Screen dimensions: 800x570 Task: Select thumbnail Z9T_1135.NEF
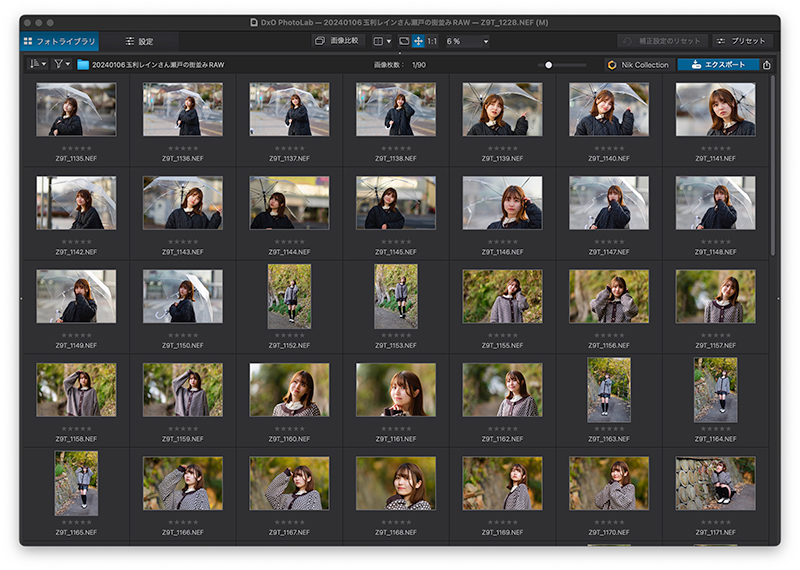[76, 110]
